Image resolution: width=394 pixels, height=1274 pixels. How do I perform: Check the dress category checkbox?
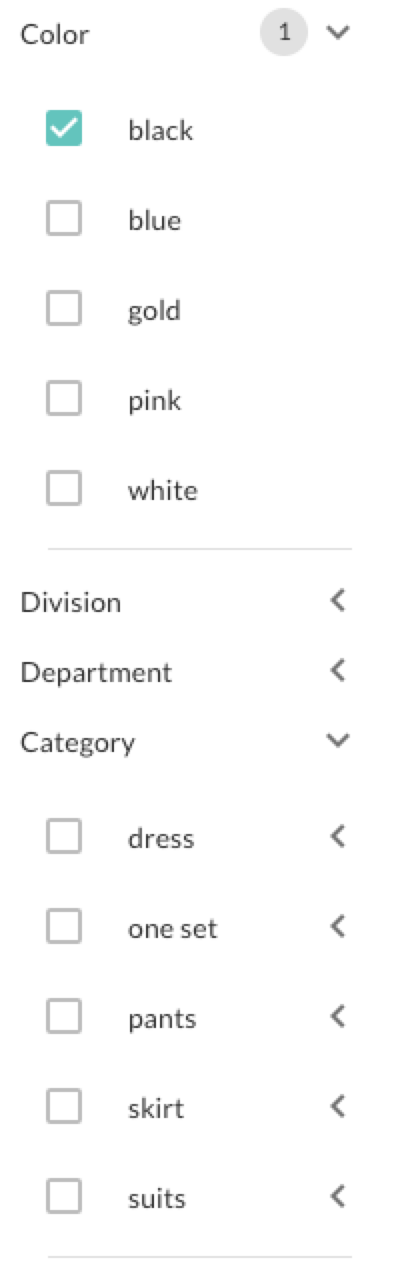tap(64, 836)
